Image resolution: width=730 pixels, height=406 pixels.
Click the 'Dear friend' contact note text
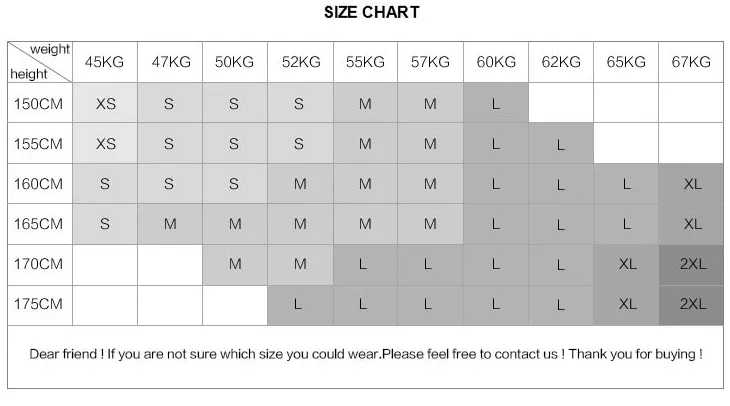(x=366, y=354)
